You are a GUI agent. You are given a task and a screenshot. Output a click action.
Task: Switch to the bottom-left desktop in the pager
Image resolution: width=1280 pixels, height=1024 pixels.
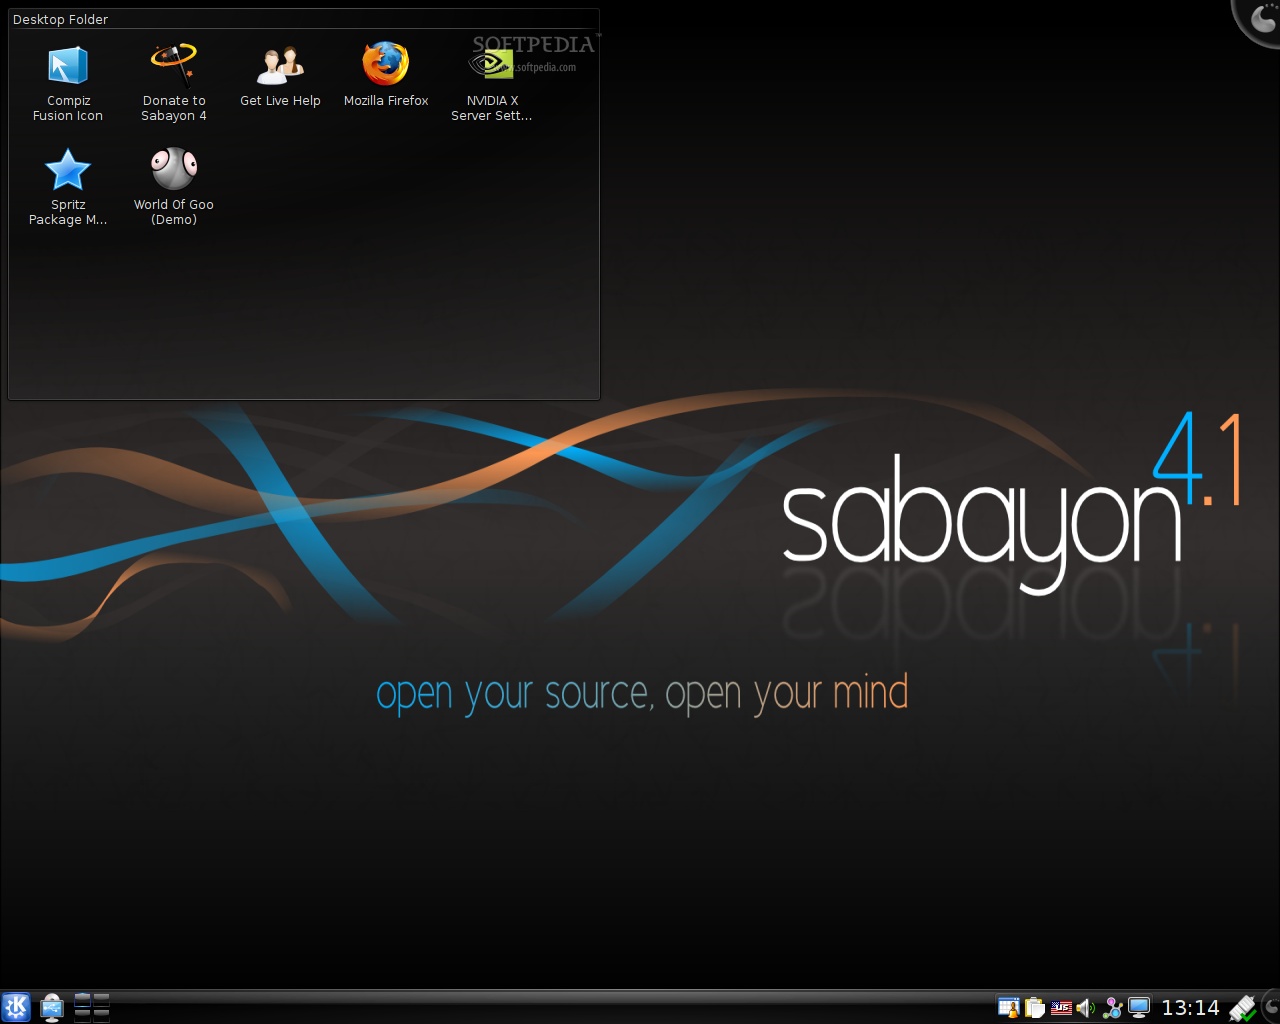pos(83,1014)
